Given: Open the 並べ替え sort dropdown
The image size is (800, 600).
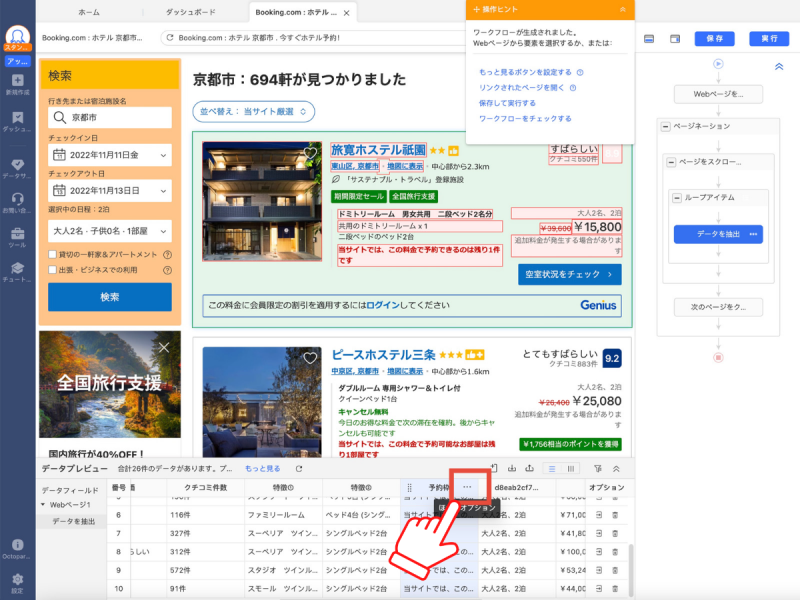Looking at the screenshot, I should click(x=253, y=112).
